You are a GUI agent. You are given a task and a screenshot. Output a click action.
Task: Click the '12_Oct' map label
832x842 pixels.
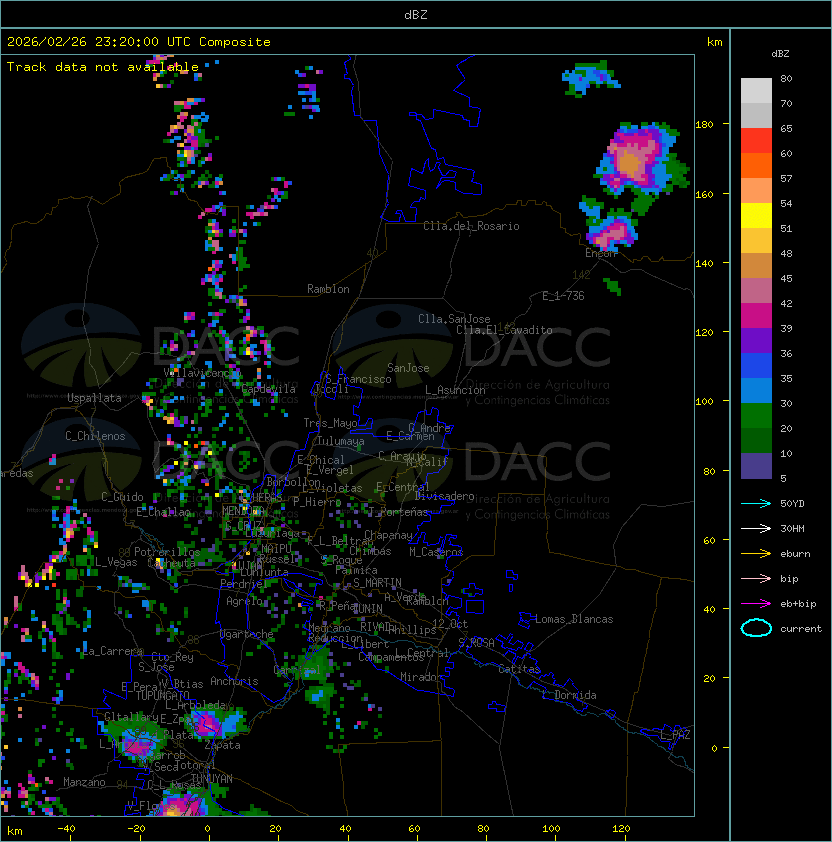coord(450,624)
